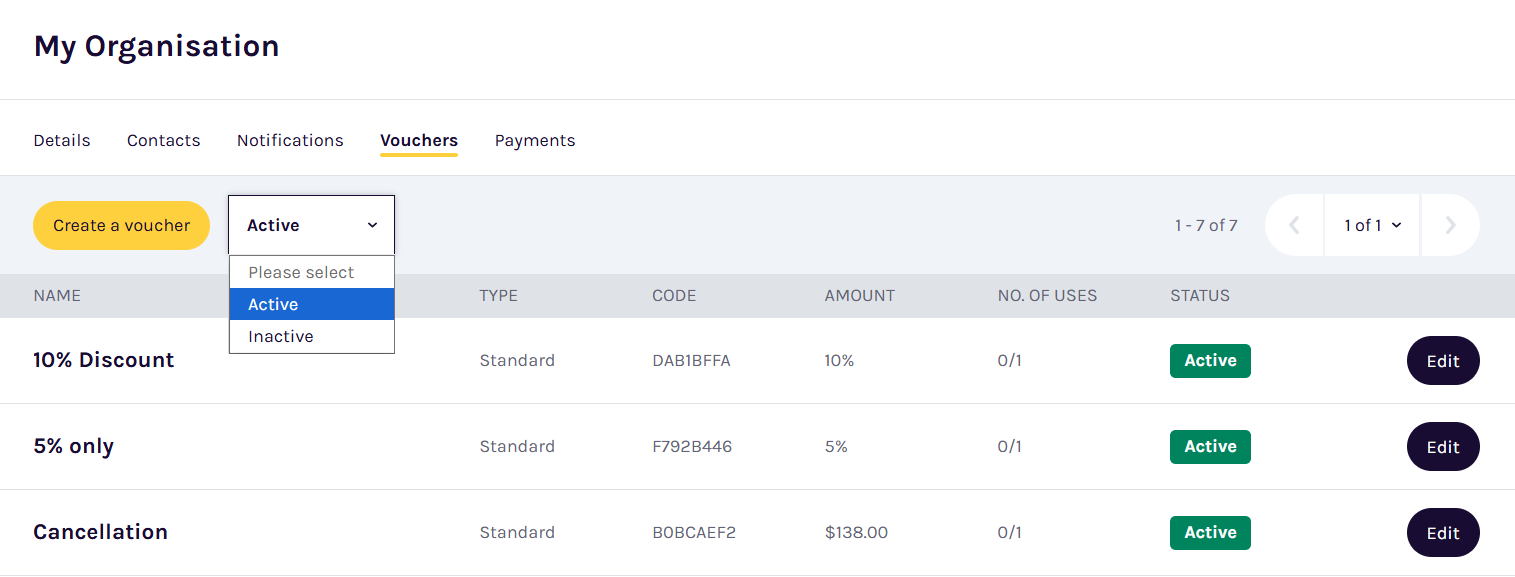Click the Cancellation voucher name
The width and height of the screenshot is (1515, 577).
pyautogui.click(x=100, y=532)
